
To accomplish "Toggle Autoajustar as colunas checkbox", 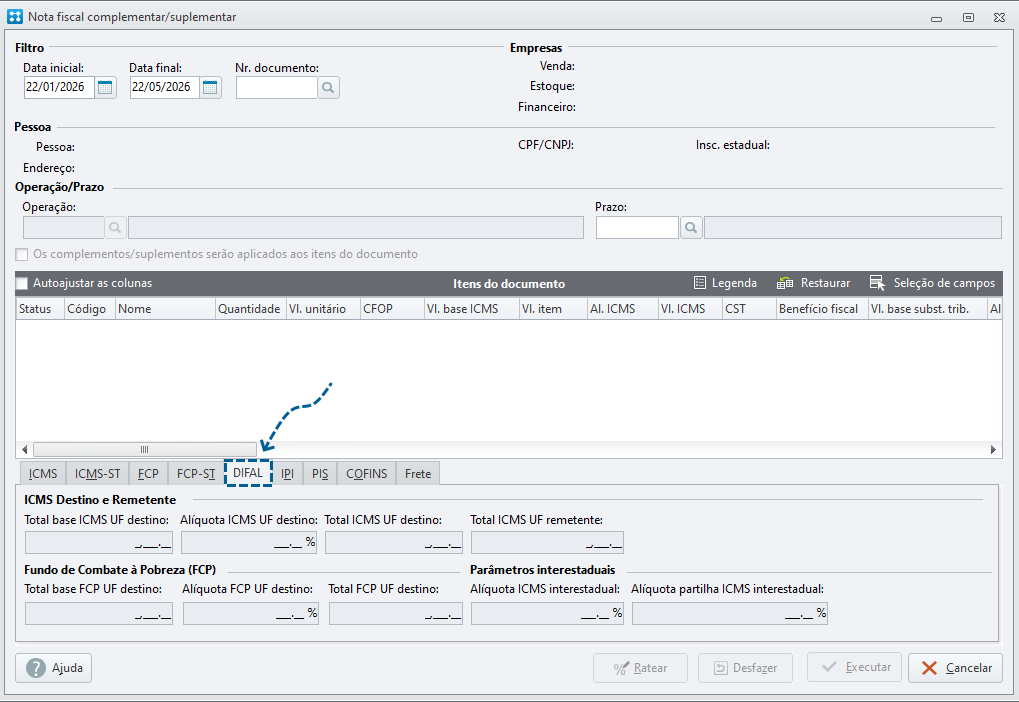I will 22,283.
